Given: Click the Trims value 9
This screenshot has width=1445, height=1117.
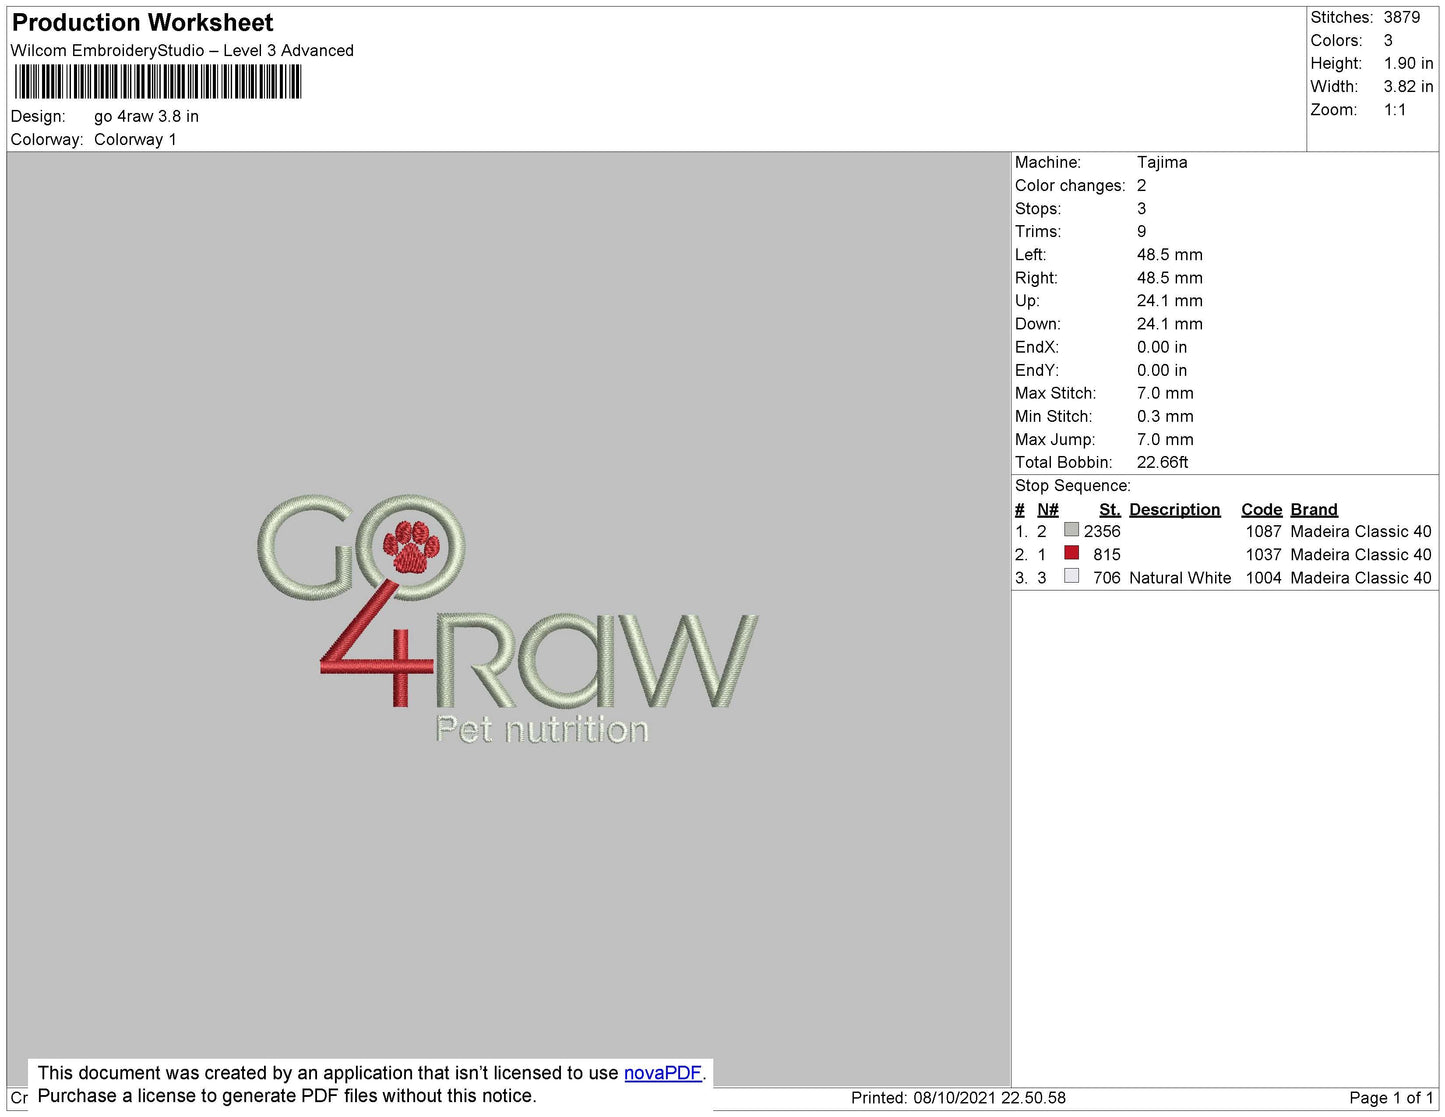Looking at the screenshot, I should 1141,232.
